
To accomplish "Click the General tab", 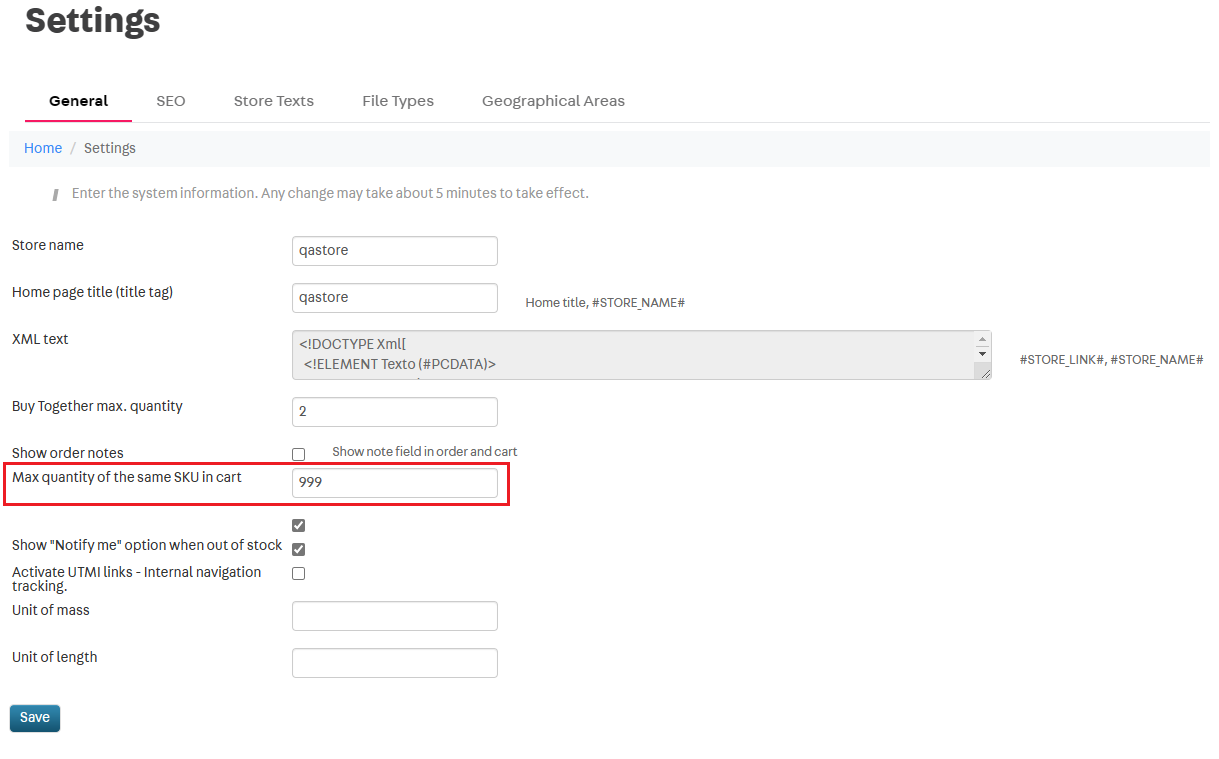I will pyautogui.click(x=78, y=101).
